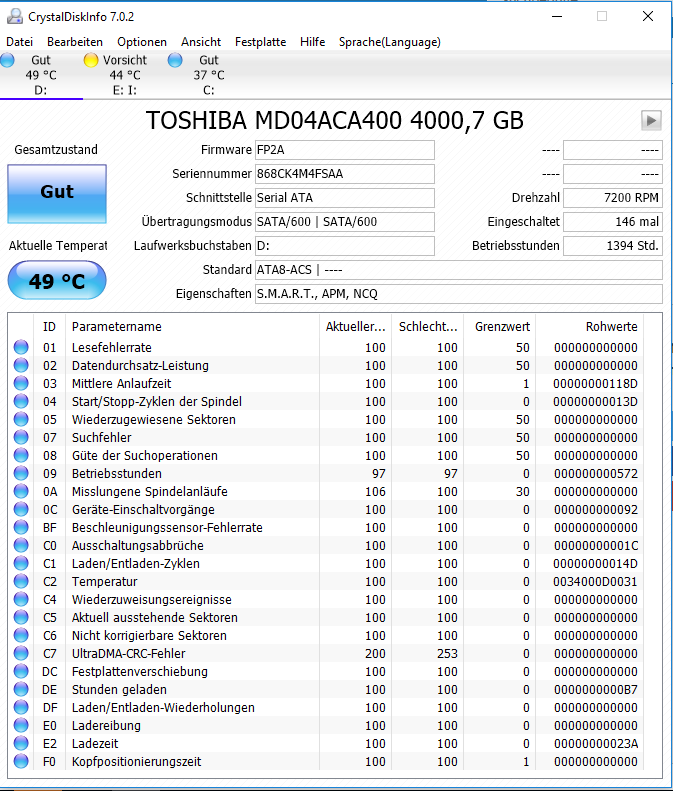Viewport: 673px width, 791px height.
Task: Open the Datei menu
Action: tap(19, 42)
